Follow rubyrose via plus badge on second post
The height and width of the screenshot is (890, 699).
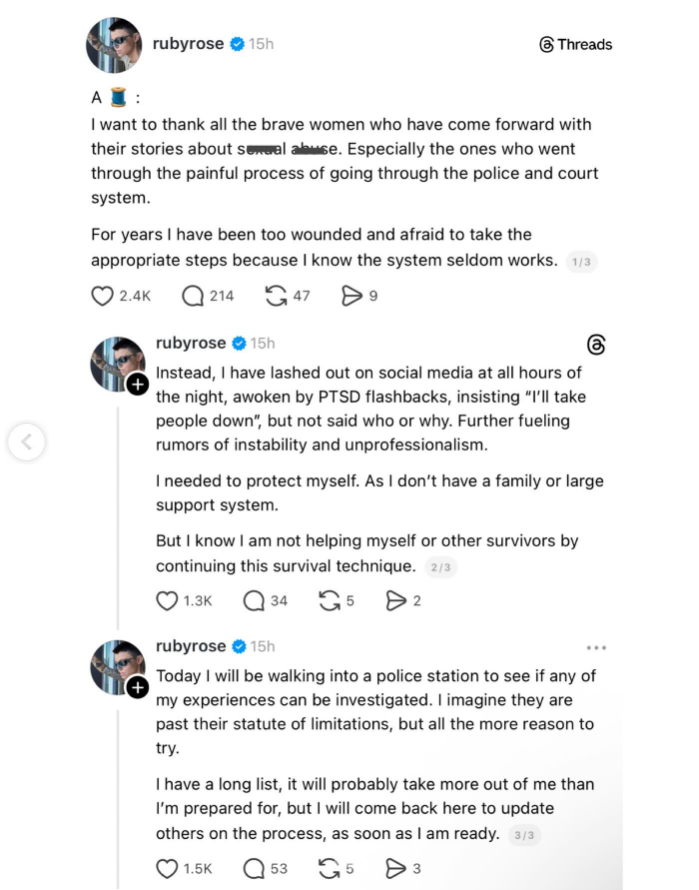pyautogui.click(x=137, y=386)
